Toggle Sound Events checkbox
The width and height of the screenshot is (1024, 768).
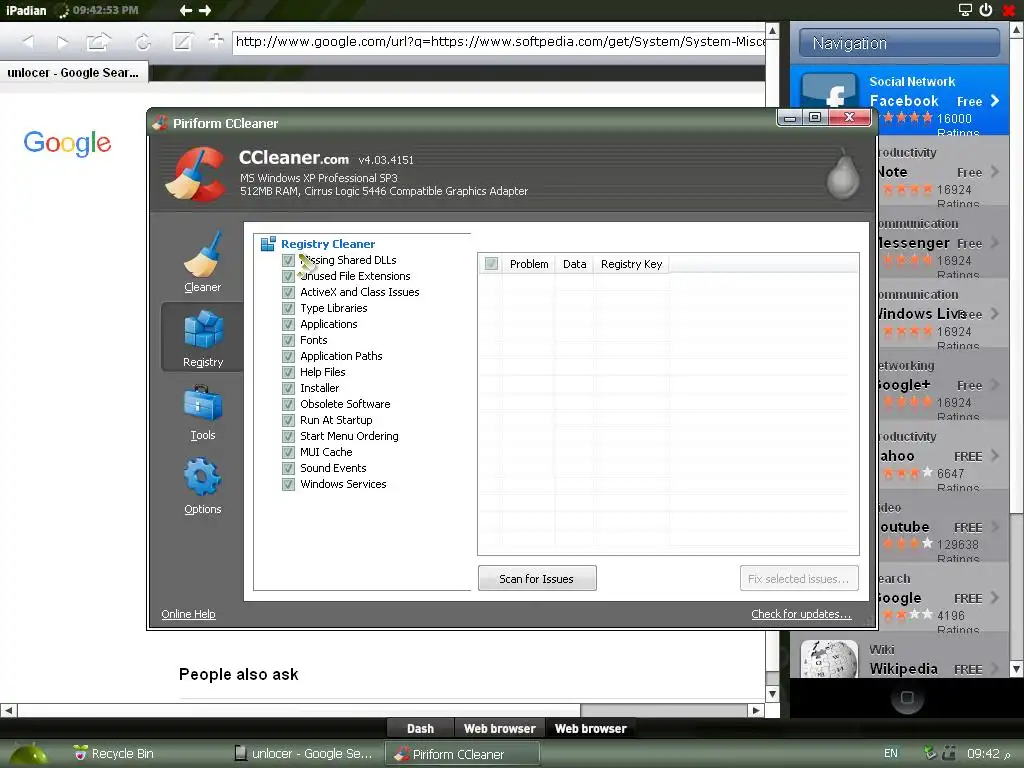288,468
